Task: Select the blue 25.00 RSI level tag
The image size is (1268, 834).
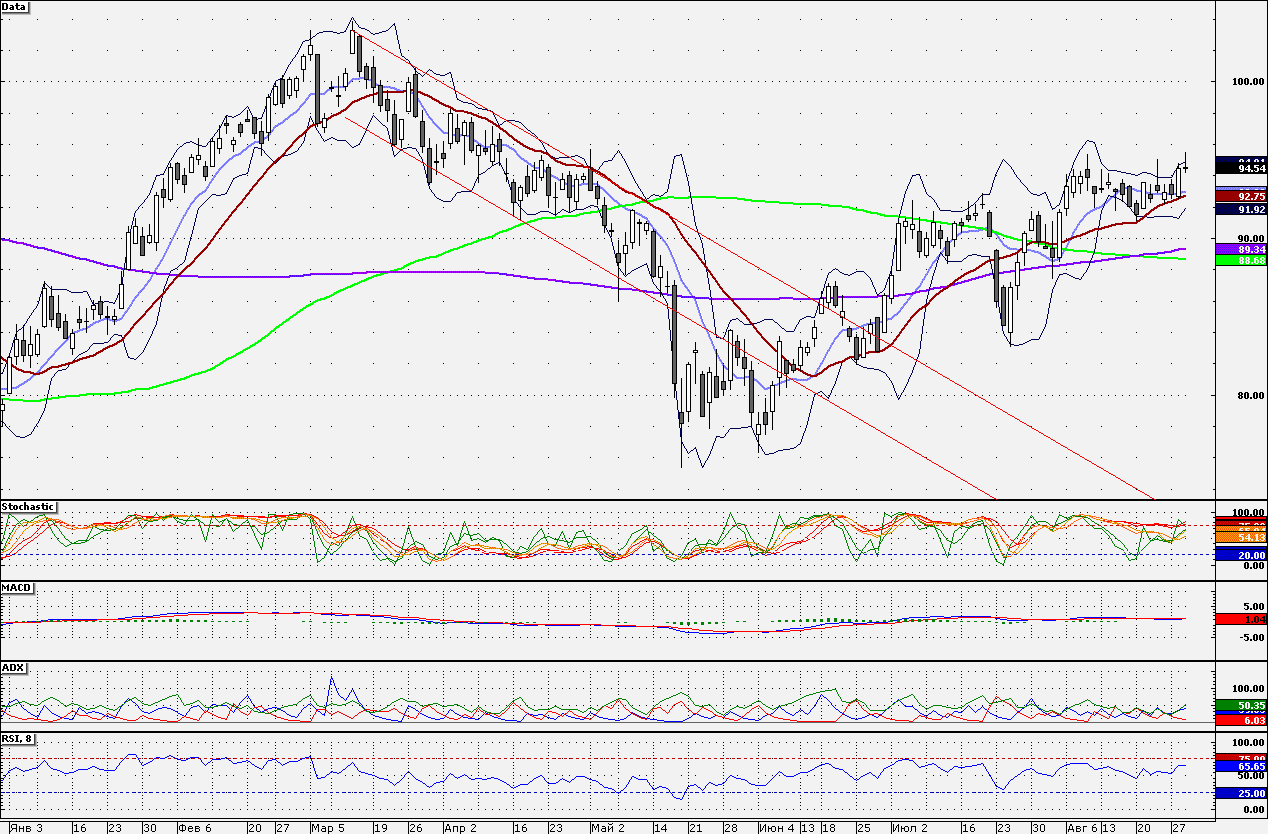Action: pos(1242,793)
